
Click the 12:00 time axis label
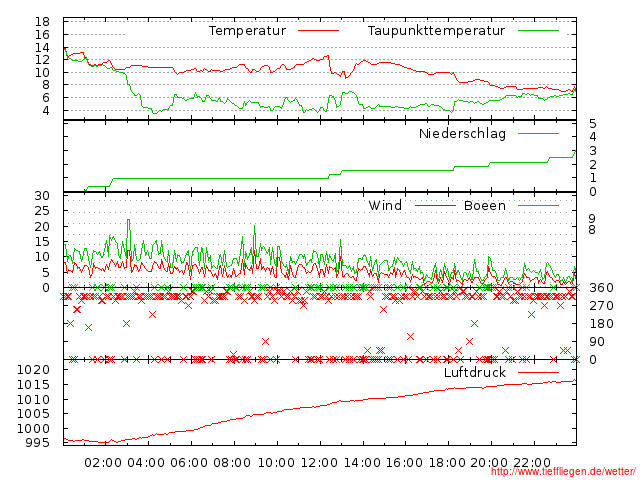point(319,463)
